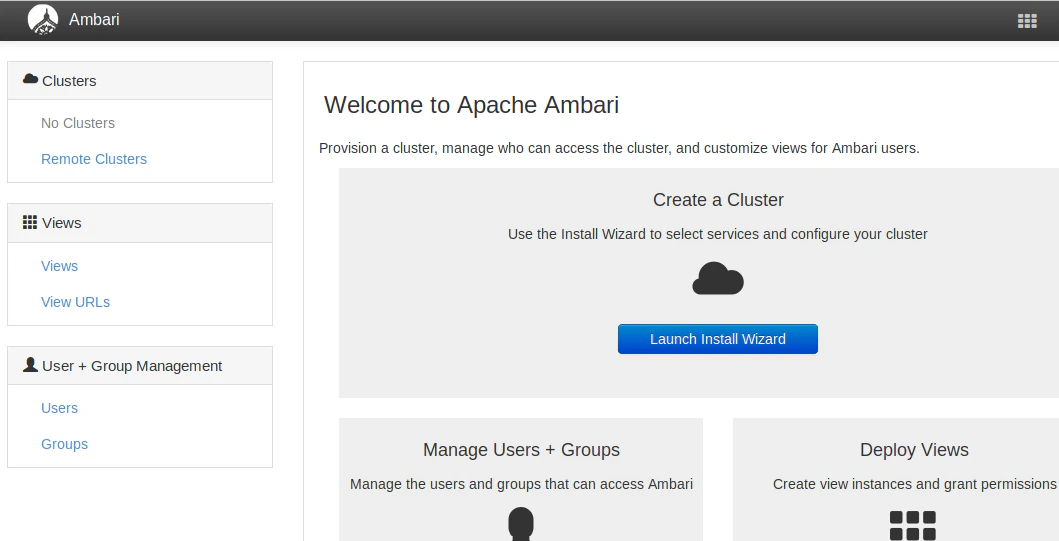Click the Deploy Views title
Image resolution: width=1059 pixels, height=541 pixels.
914,450
